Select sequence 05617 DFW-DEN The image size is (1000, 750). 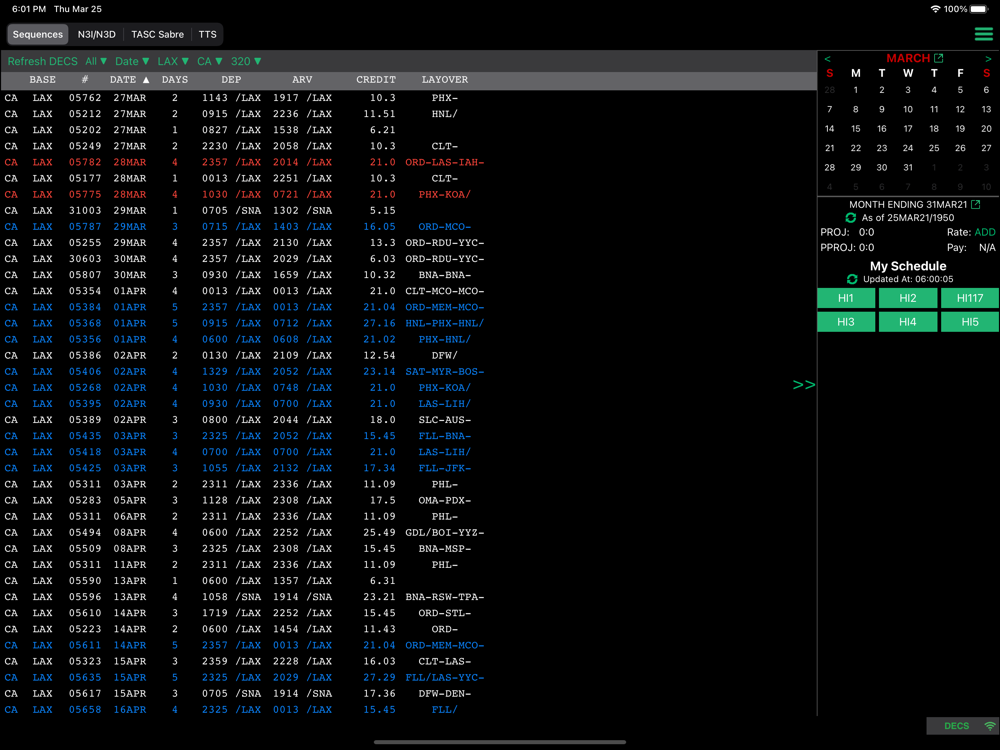(x=408, y=694)
